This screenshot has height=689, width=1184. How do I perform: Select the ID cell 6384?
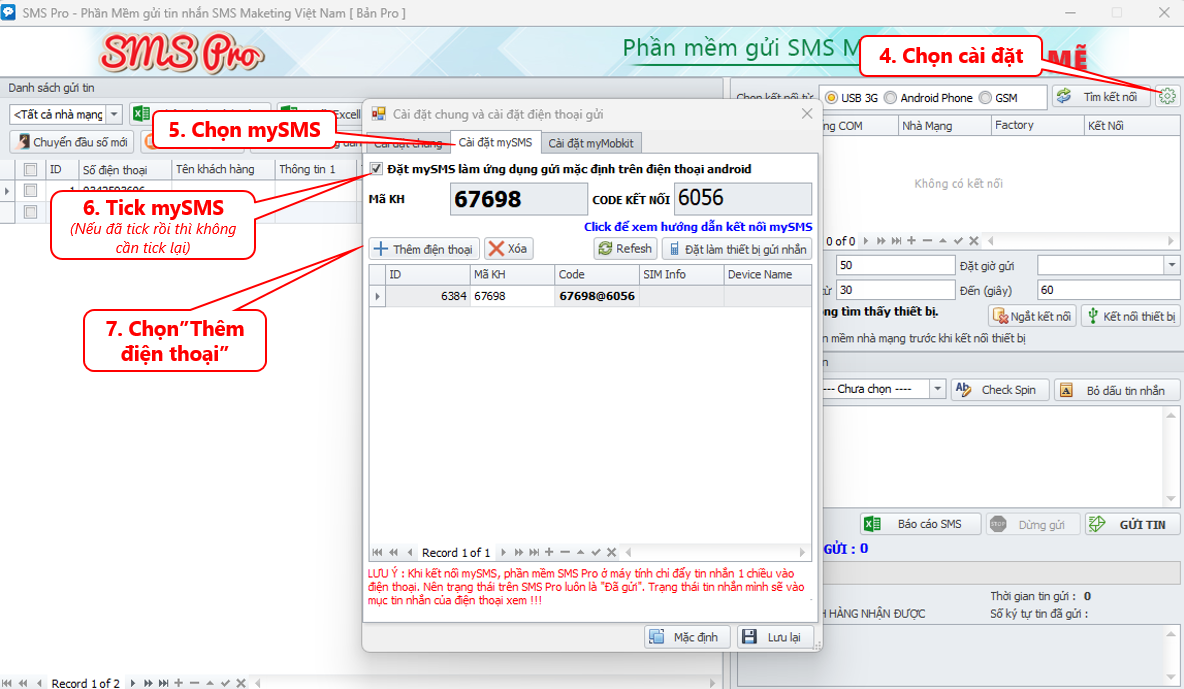[x=428, y=296]
